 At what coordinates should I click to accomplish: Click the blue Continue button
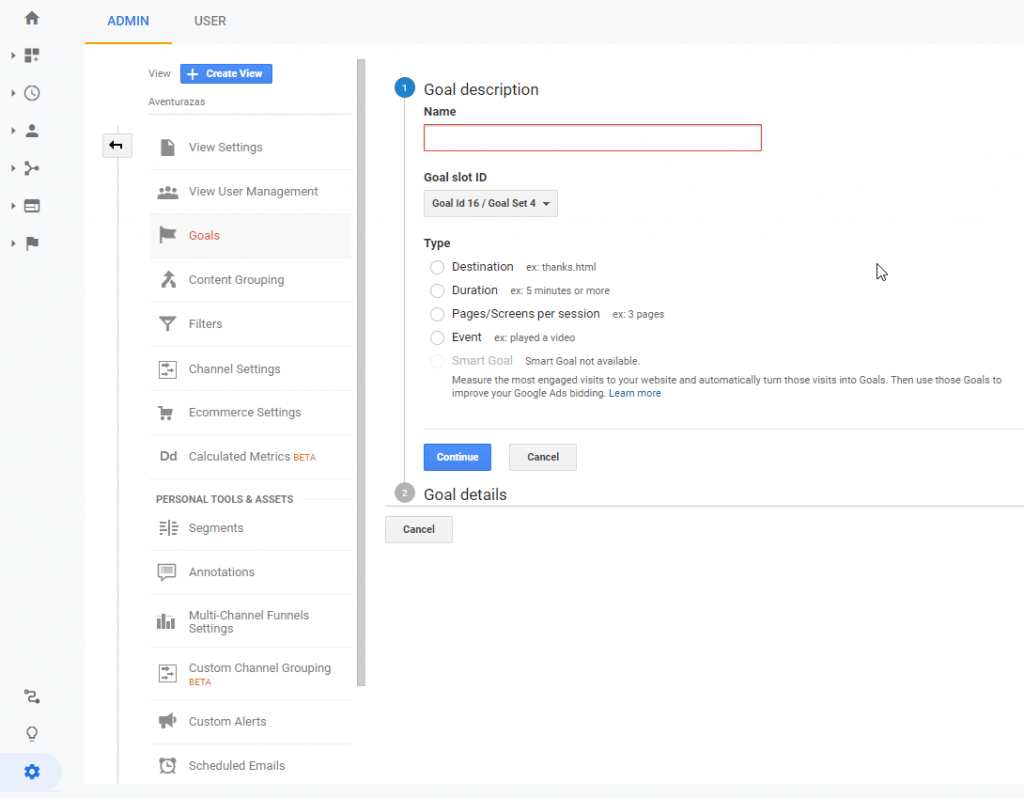[x=457, y=457]
